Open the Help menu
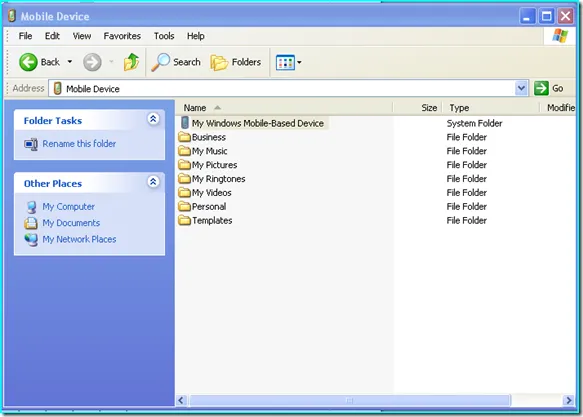Screen dimensions: 583x417 click(196, 36)
